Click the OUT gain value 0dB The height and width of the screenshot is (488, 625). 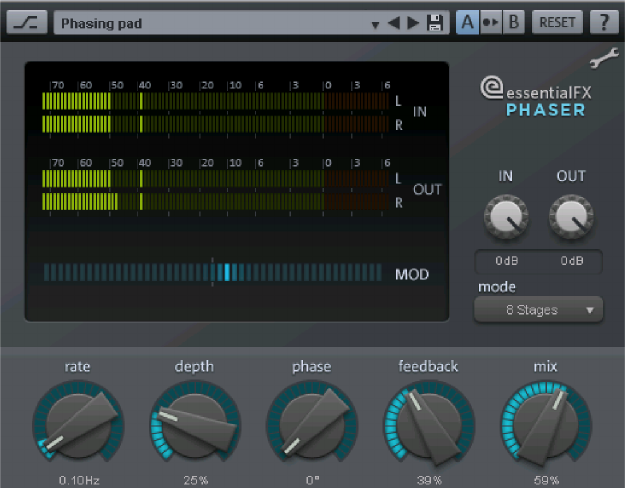[x=572, y=261]
